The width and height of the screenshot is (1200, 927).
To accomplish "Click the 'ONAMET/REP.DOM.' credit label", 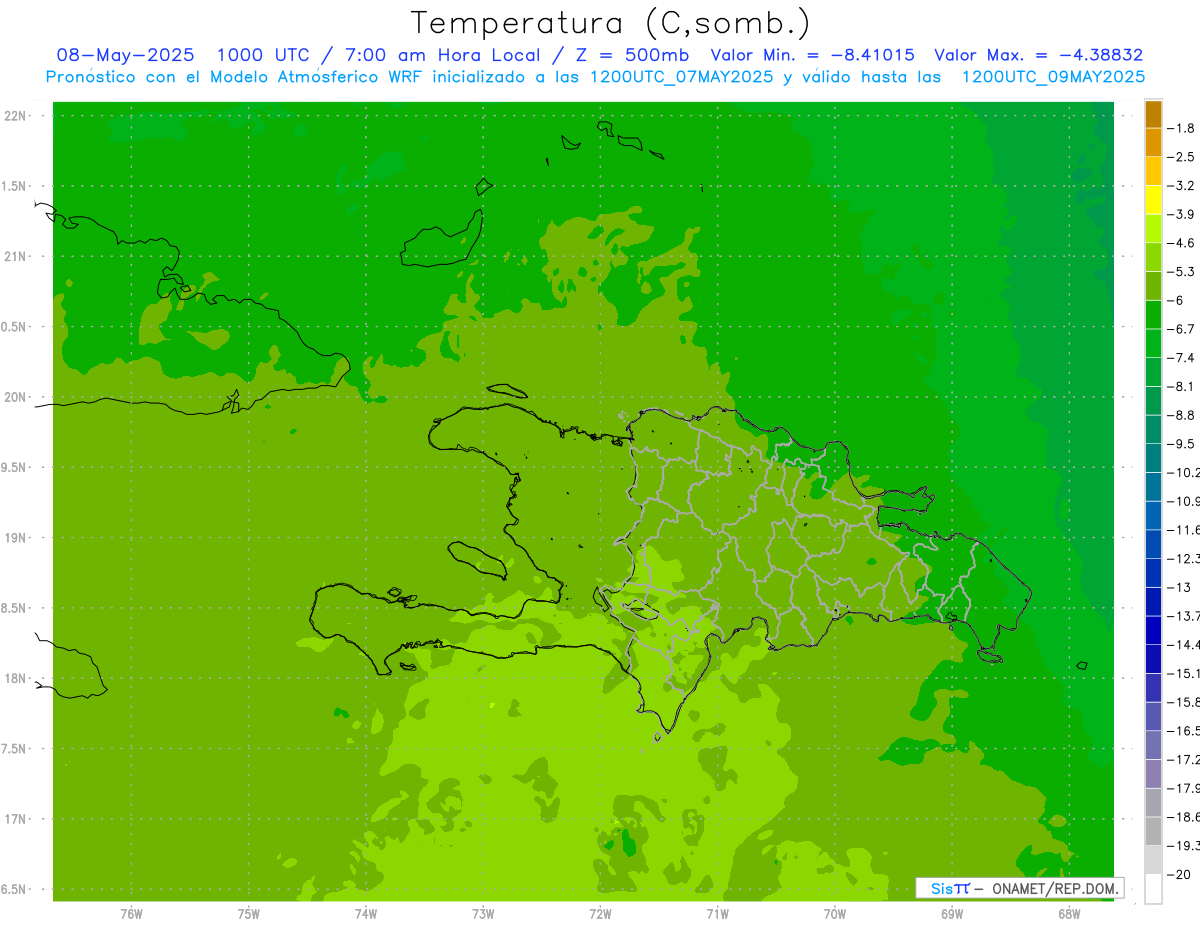I will 1056,888.
